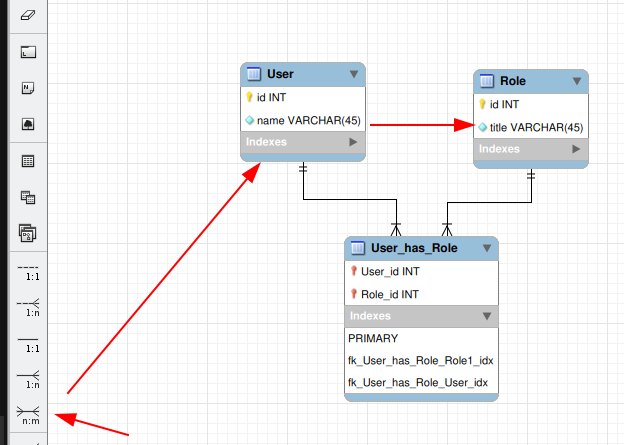Collapse the Role table using header arrow
This screenshot has width=624, height=445.
pyautogui.click(x=576, y=81)
